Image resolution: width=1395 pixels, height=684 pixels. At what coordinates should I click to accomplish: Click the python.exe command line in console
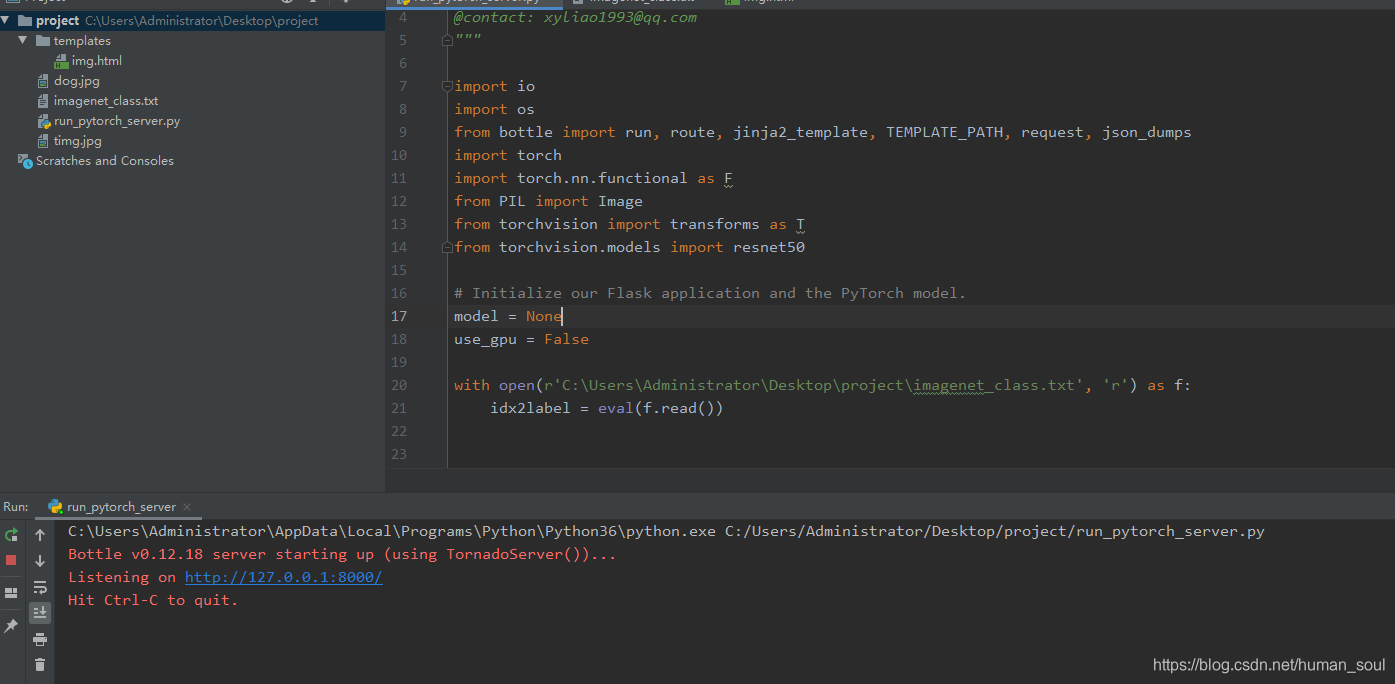(x=666, y=531)
